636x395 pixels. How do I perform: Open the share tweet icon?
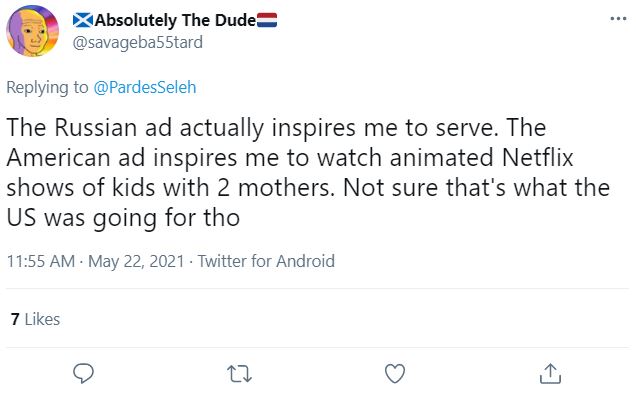tap(550, 374)
